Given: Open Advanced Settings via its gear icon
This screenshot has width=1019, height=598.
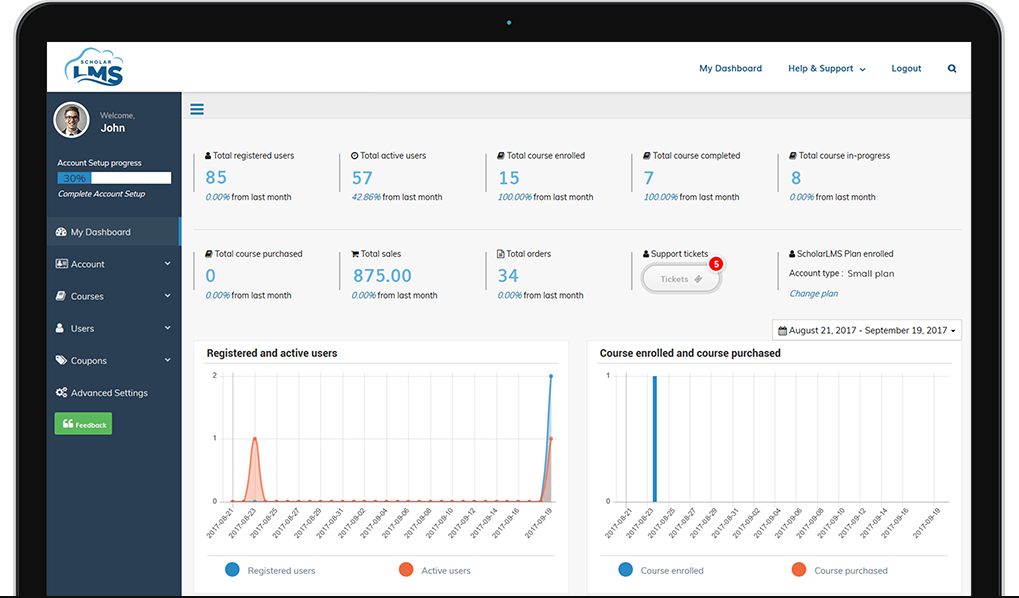Looking at the screenshot, I should coord(61,392).
